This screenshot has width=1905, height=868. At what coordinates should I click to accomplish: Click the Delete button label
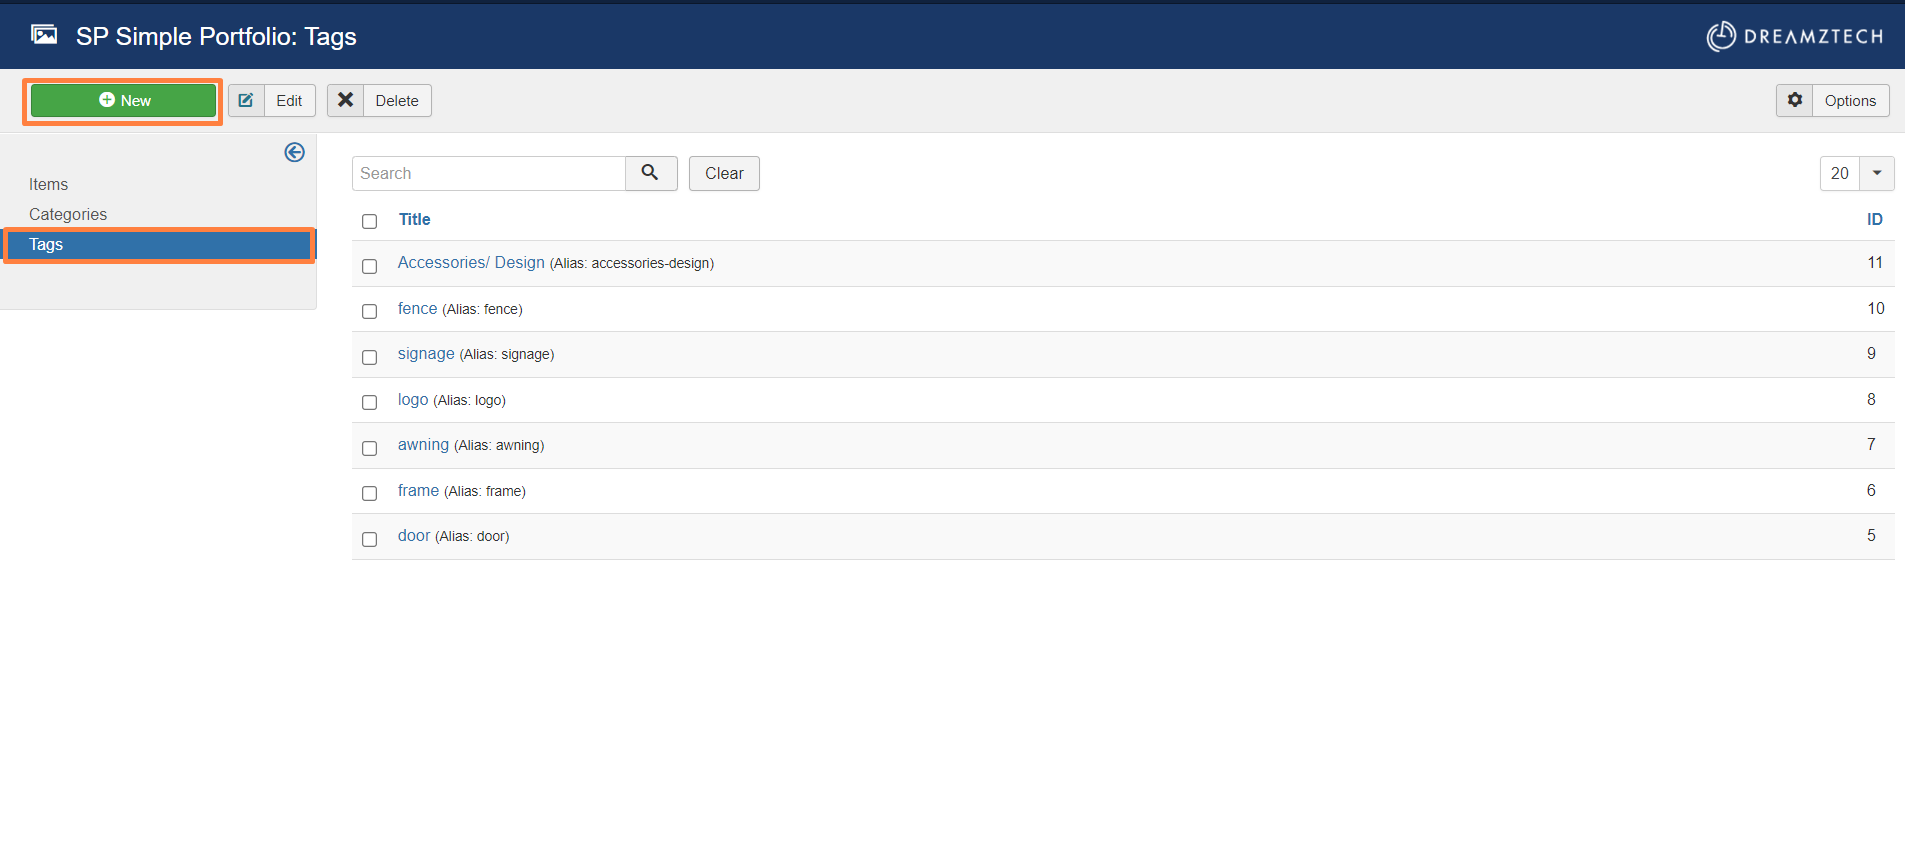pyautogui.click(x=397, y=101)
